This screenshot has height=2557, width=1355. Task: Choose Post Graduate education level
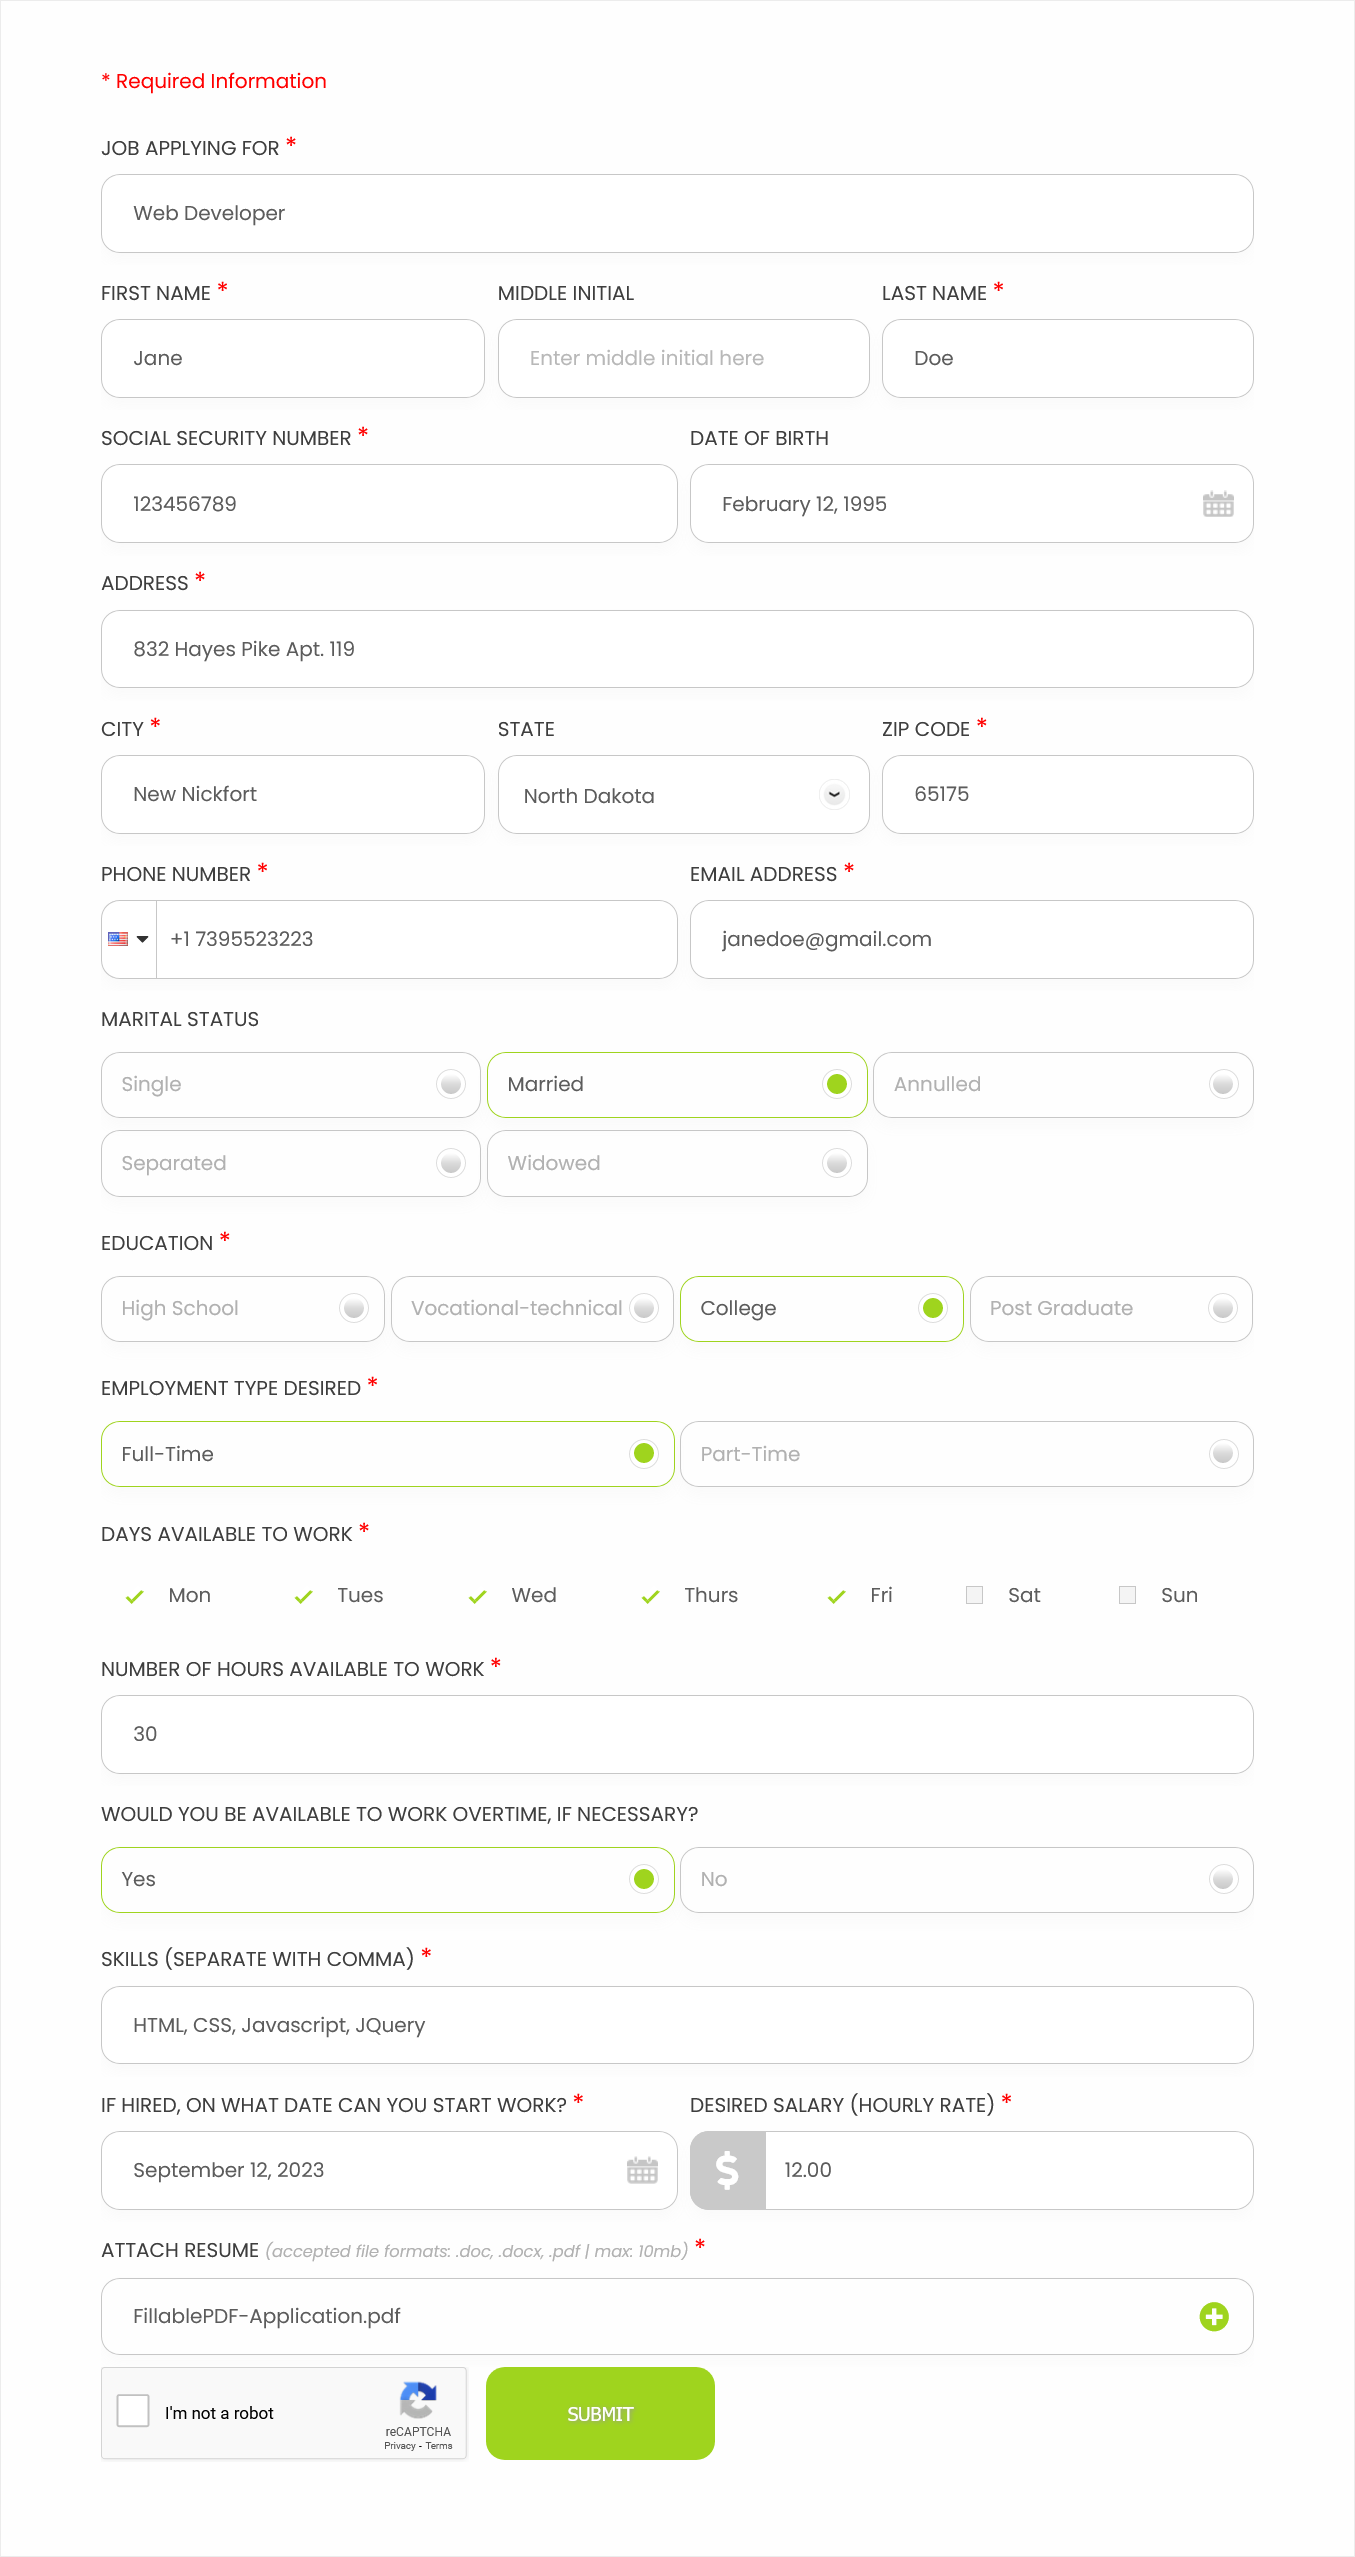click(x=1111, y=1308)
